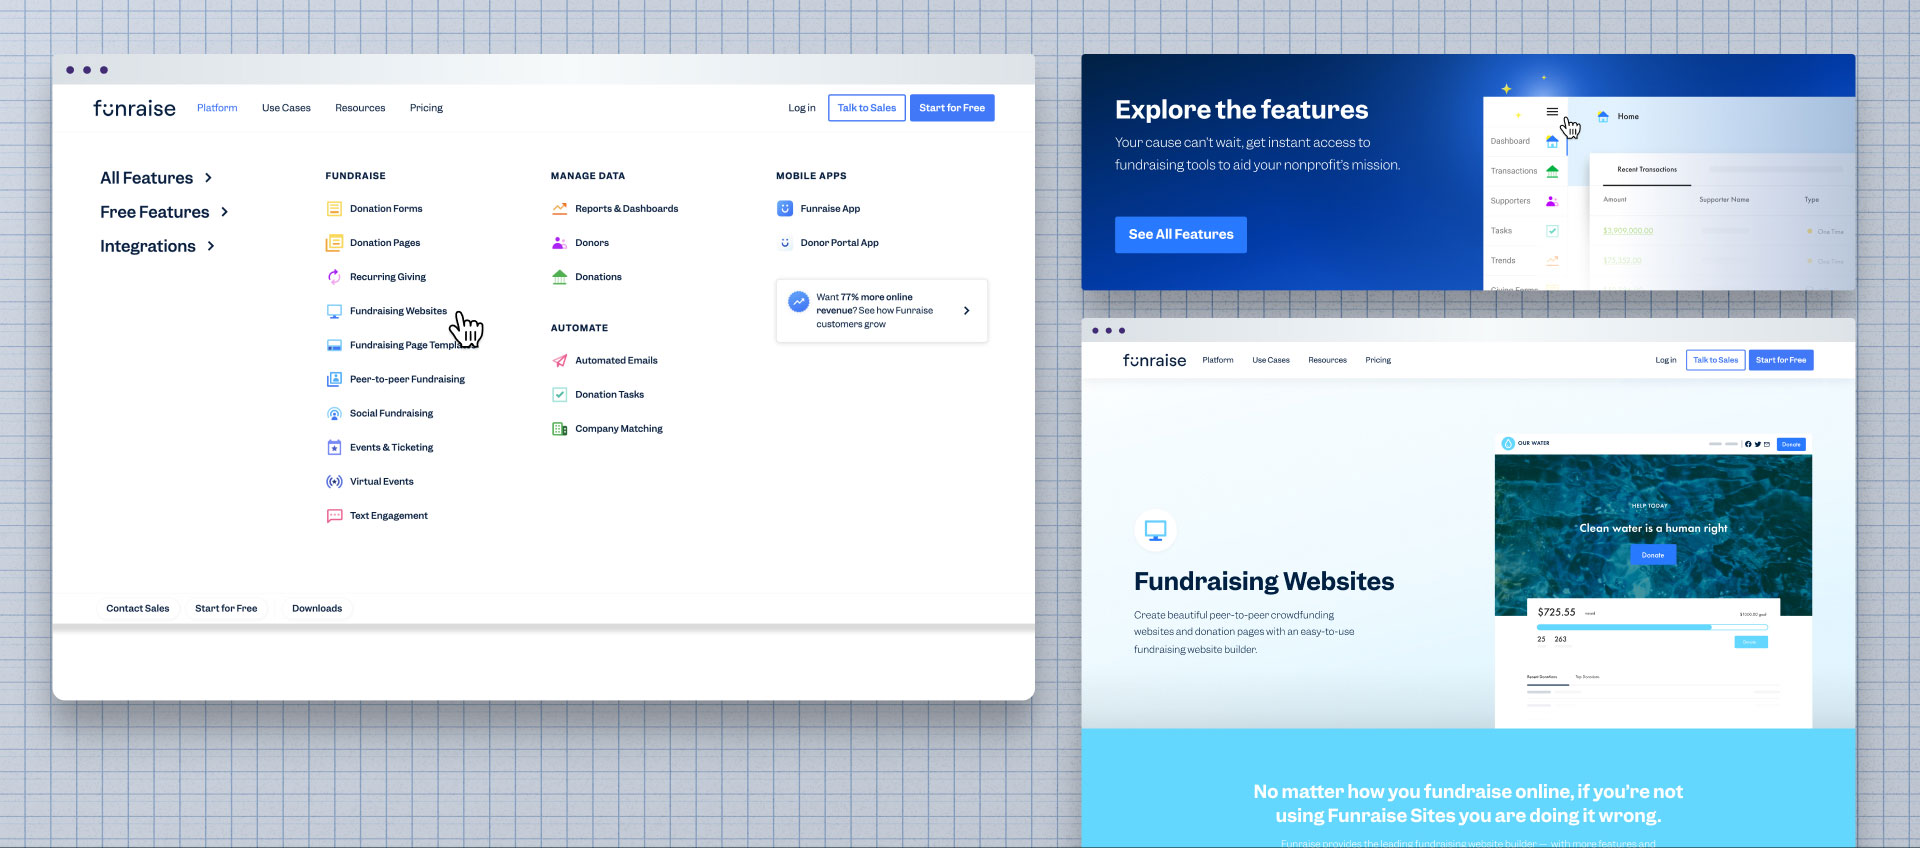Click the Text Engagement chat icon
Image resolution: width=1920 pixels, height=848 pixels.
pos(334,516)
